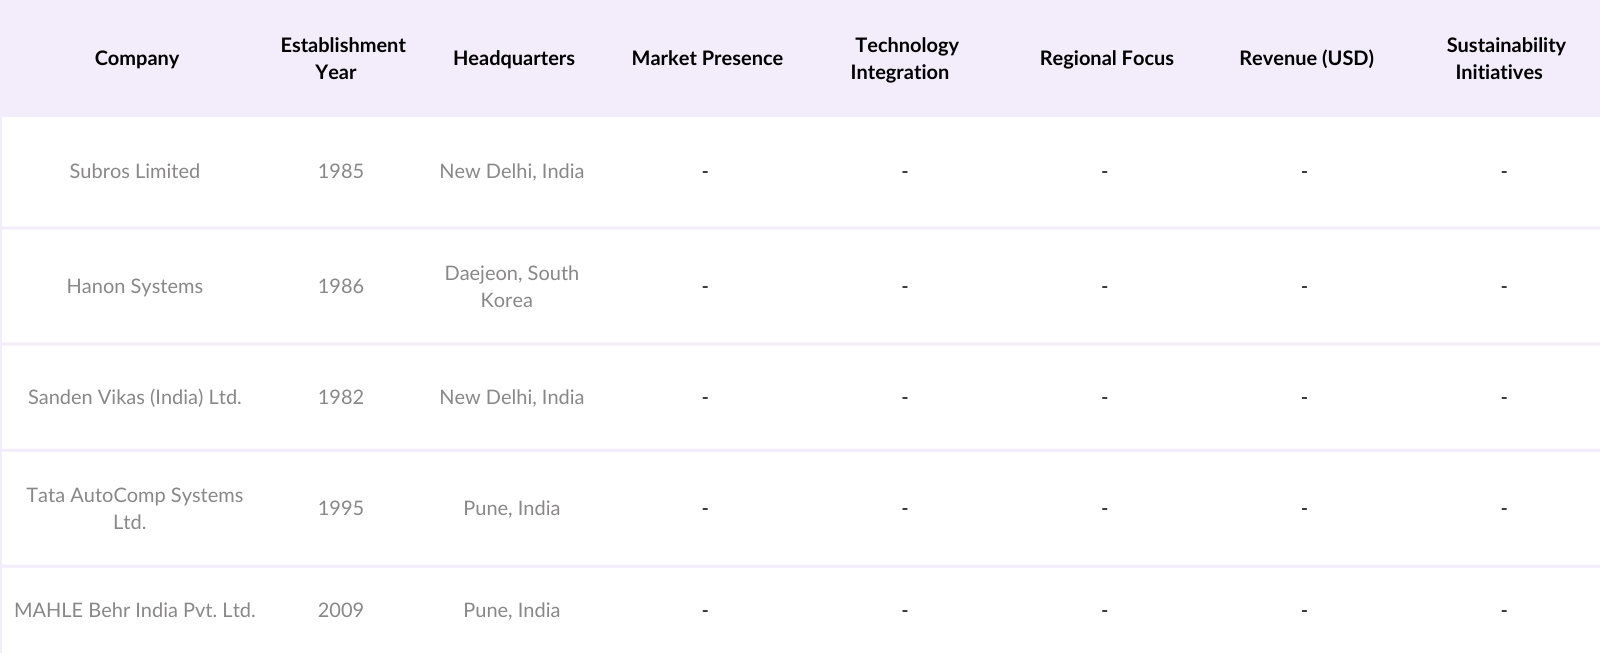This screenshot has width=1600, height=653.
Task: Select the Regional Focus column header
Action: 1106,58
